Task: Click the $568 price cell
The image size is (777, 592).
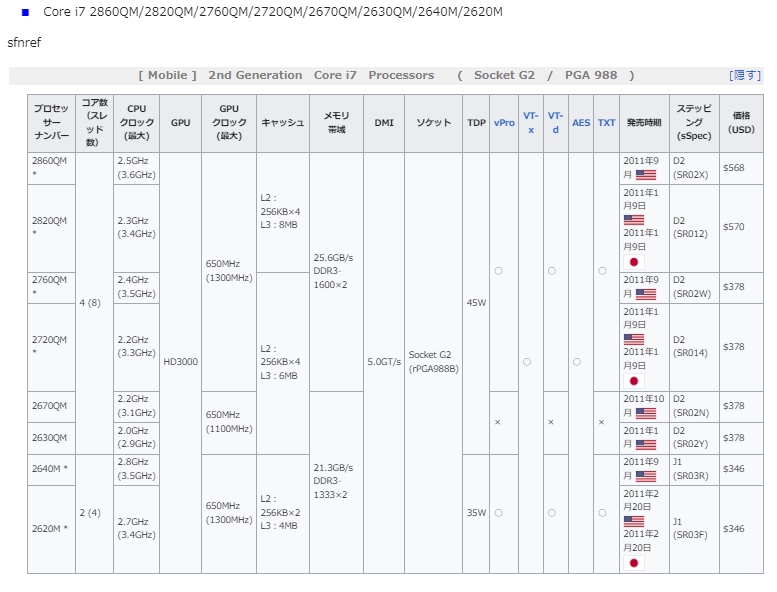Action: click(x=741, y=168)
